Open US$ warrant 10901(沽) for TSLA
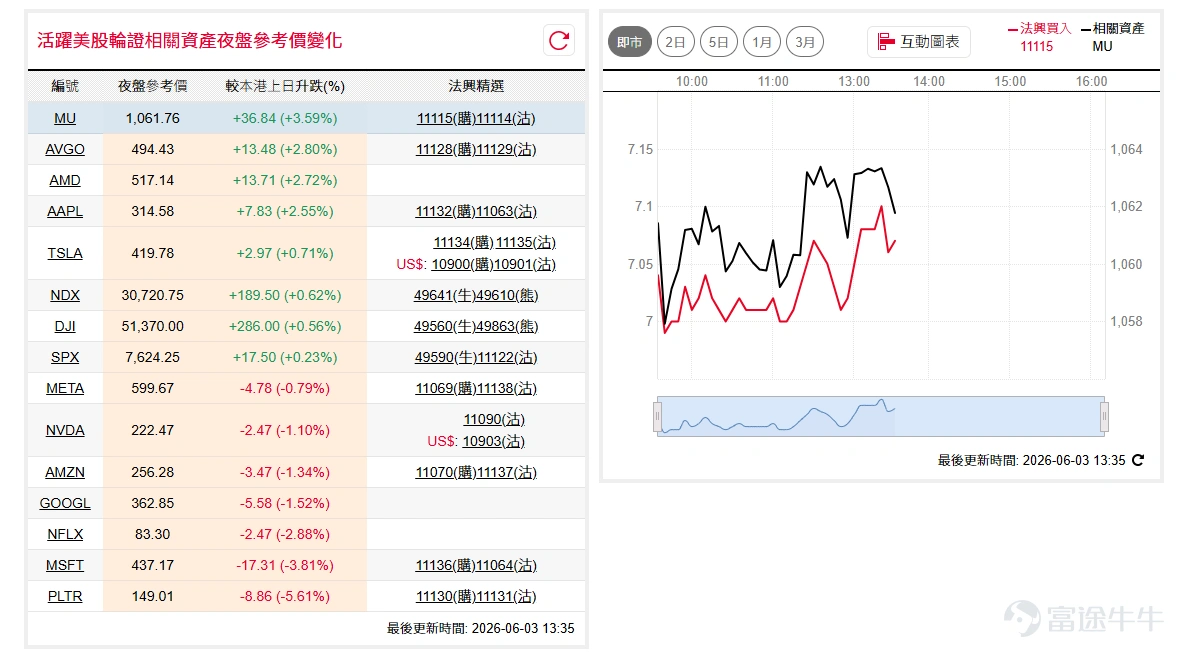Viewport: 1184px width, 655px height. click(x=524, y=264)
